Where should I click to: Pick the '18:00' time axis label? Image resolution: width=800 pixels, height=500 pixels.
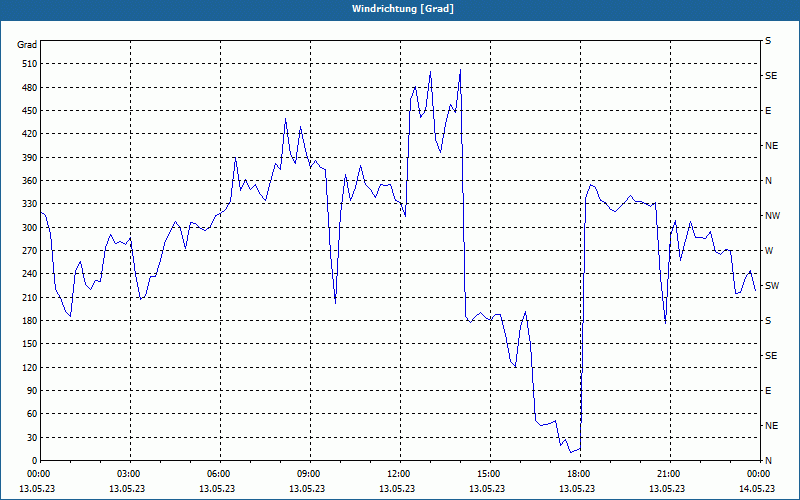[581, 473]
